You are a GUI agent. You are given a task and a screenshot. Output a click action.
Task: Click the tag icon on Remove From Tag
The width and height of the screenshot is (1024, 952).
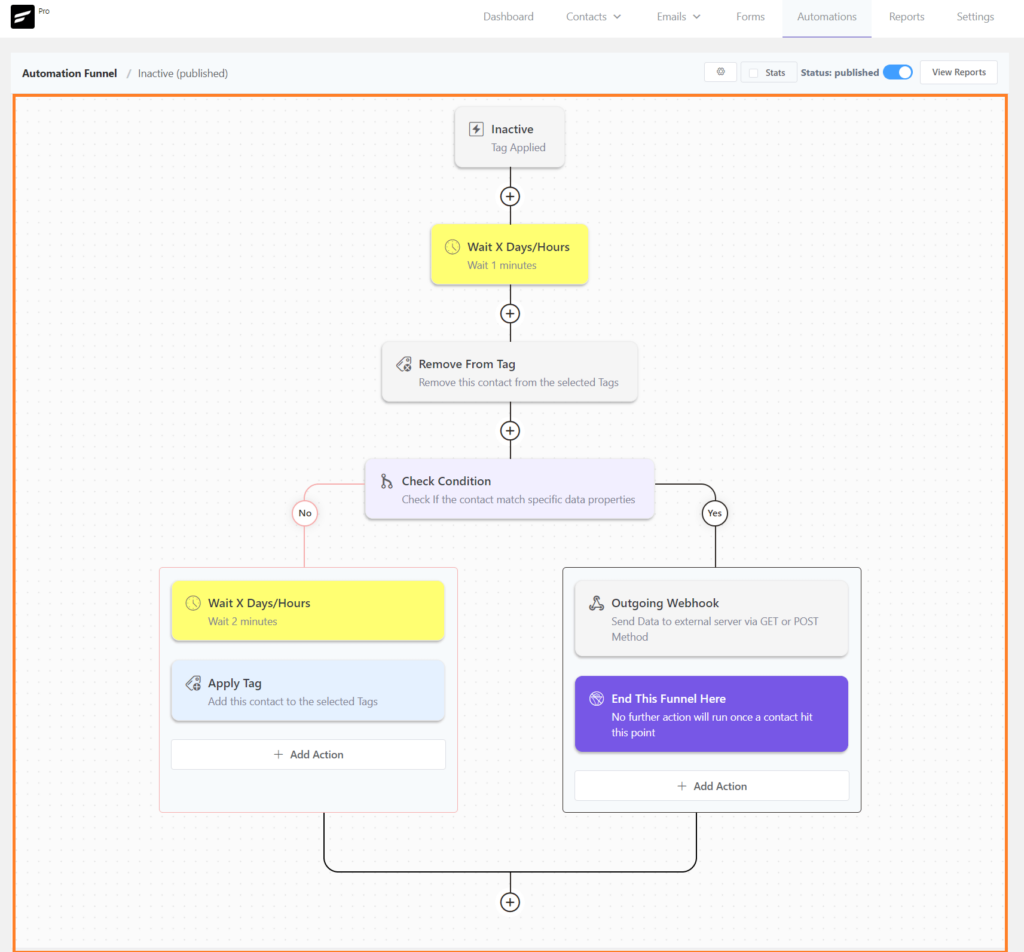(x=404, y=365)
